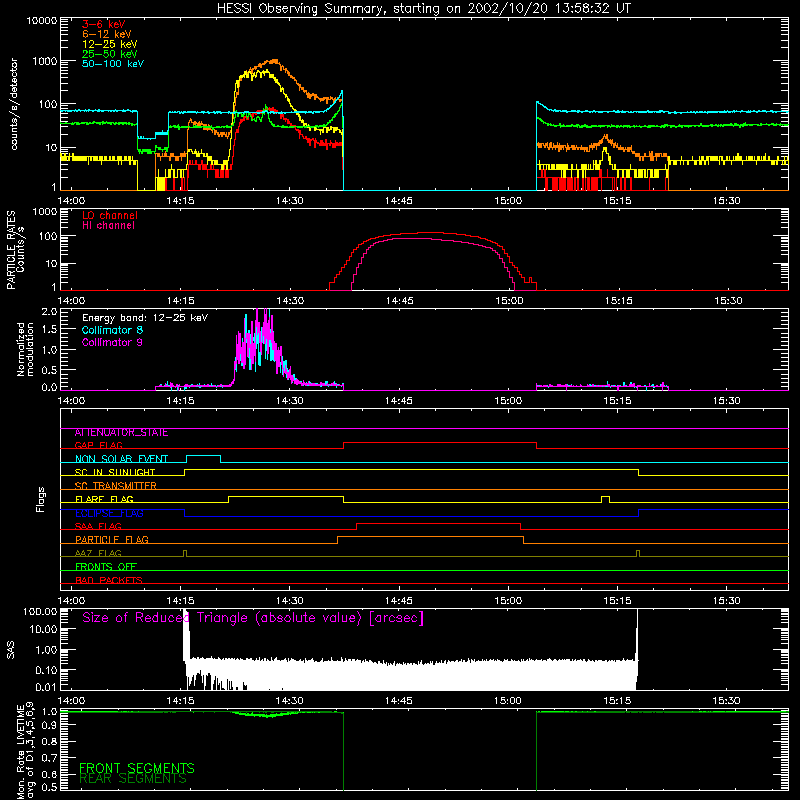This screenshot has height=800, width=800.
Task: Click the SC_TRANSMITTER flag label
Action: tap(115, 486)
